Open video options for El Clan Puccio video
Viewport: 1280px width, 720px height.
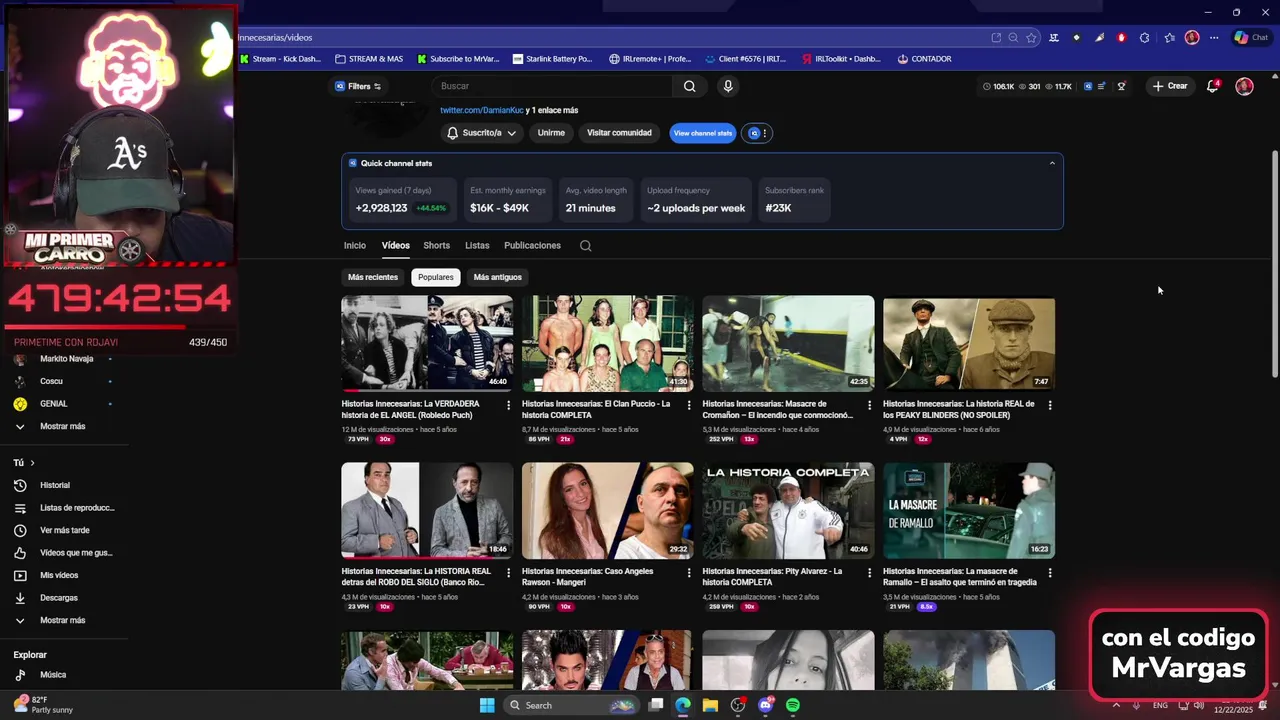688,405
